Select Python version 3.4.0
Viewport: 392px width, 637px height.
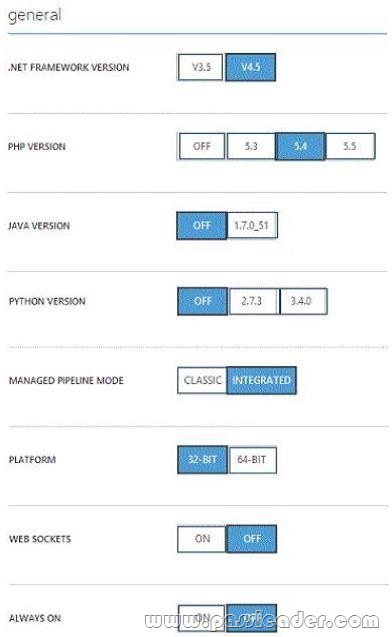tap(303, 301)
